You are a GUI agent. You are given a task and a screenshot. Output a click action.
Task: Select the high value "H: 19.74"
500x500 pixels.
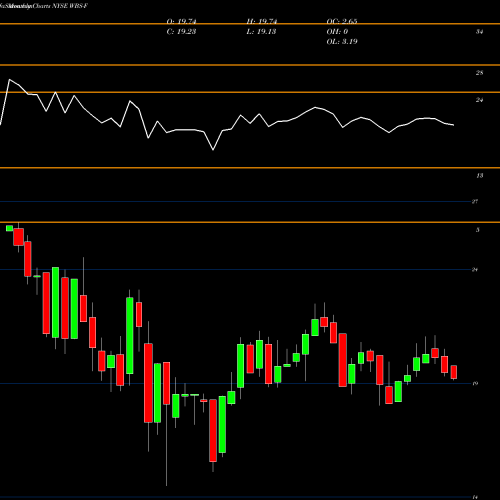262,22
